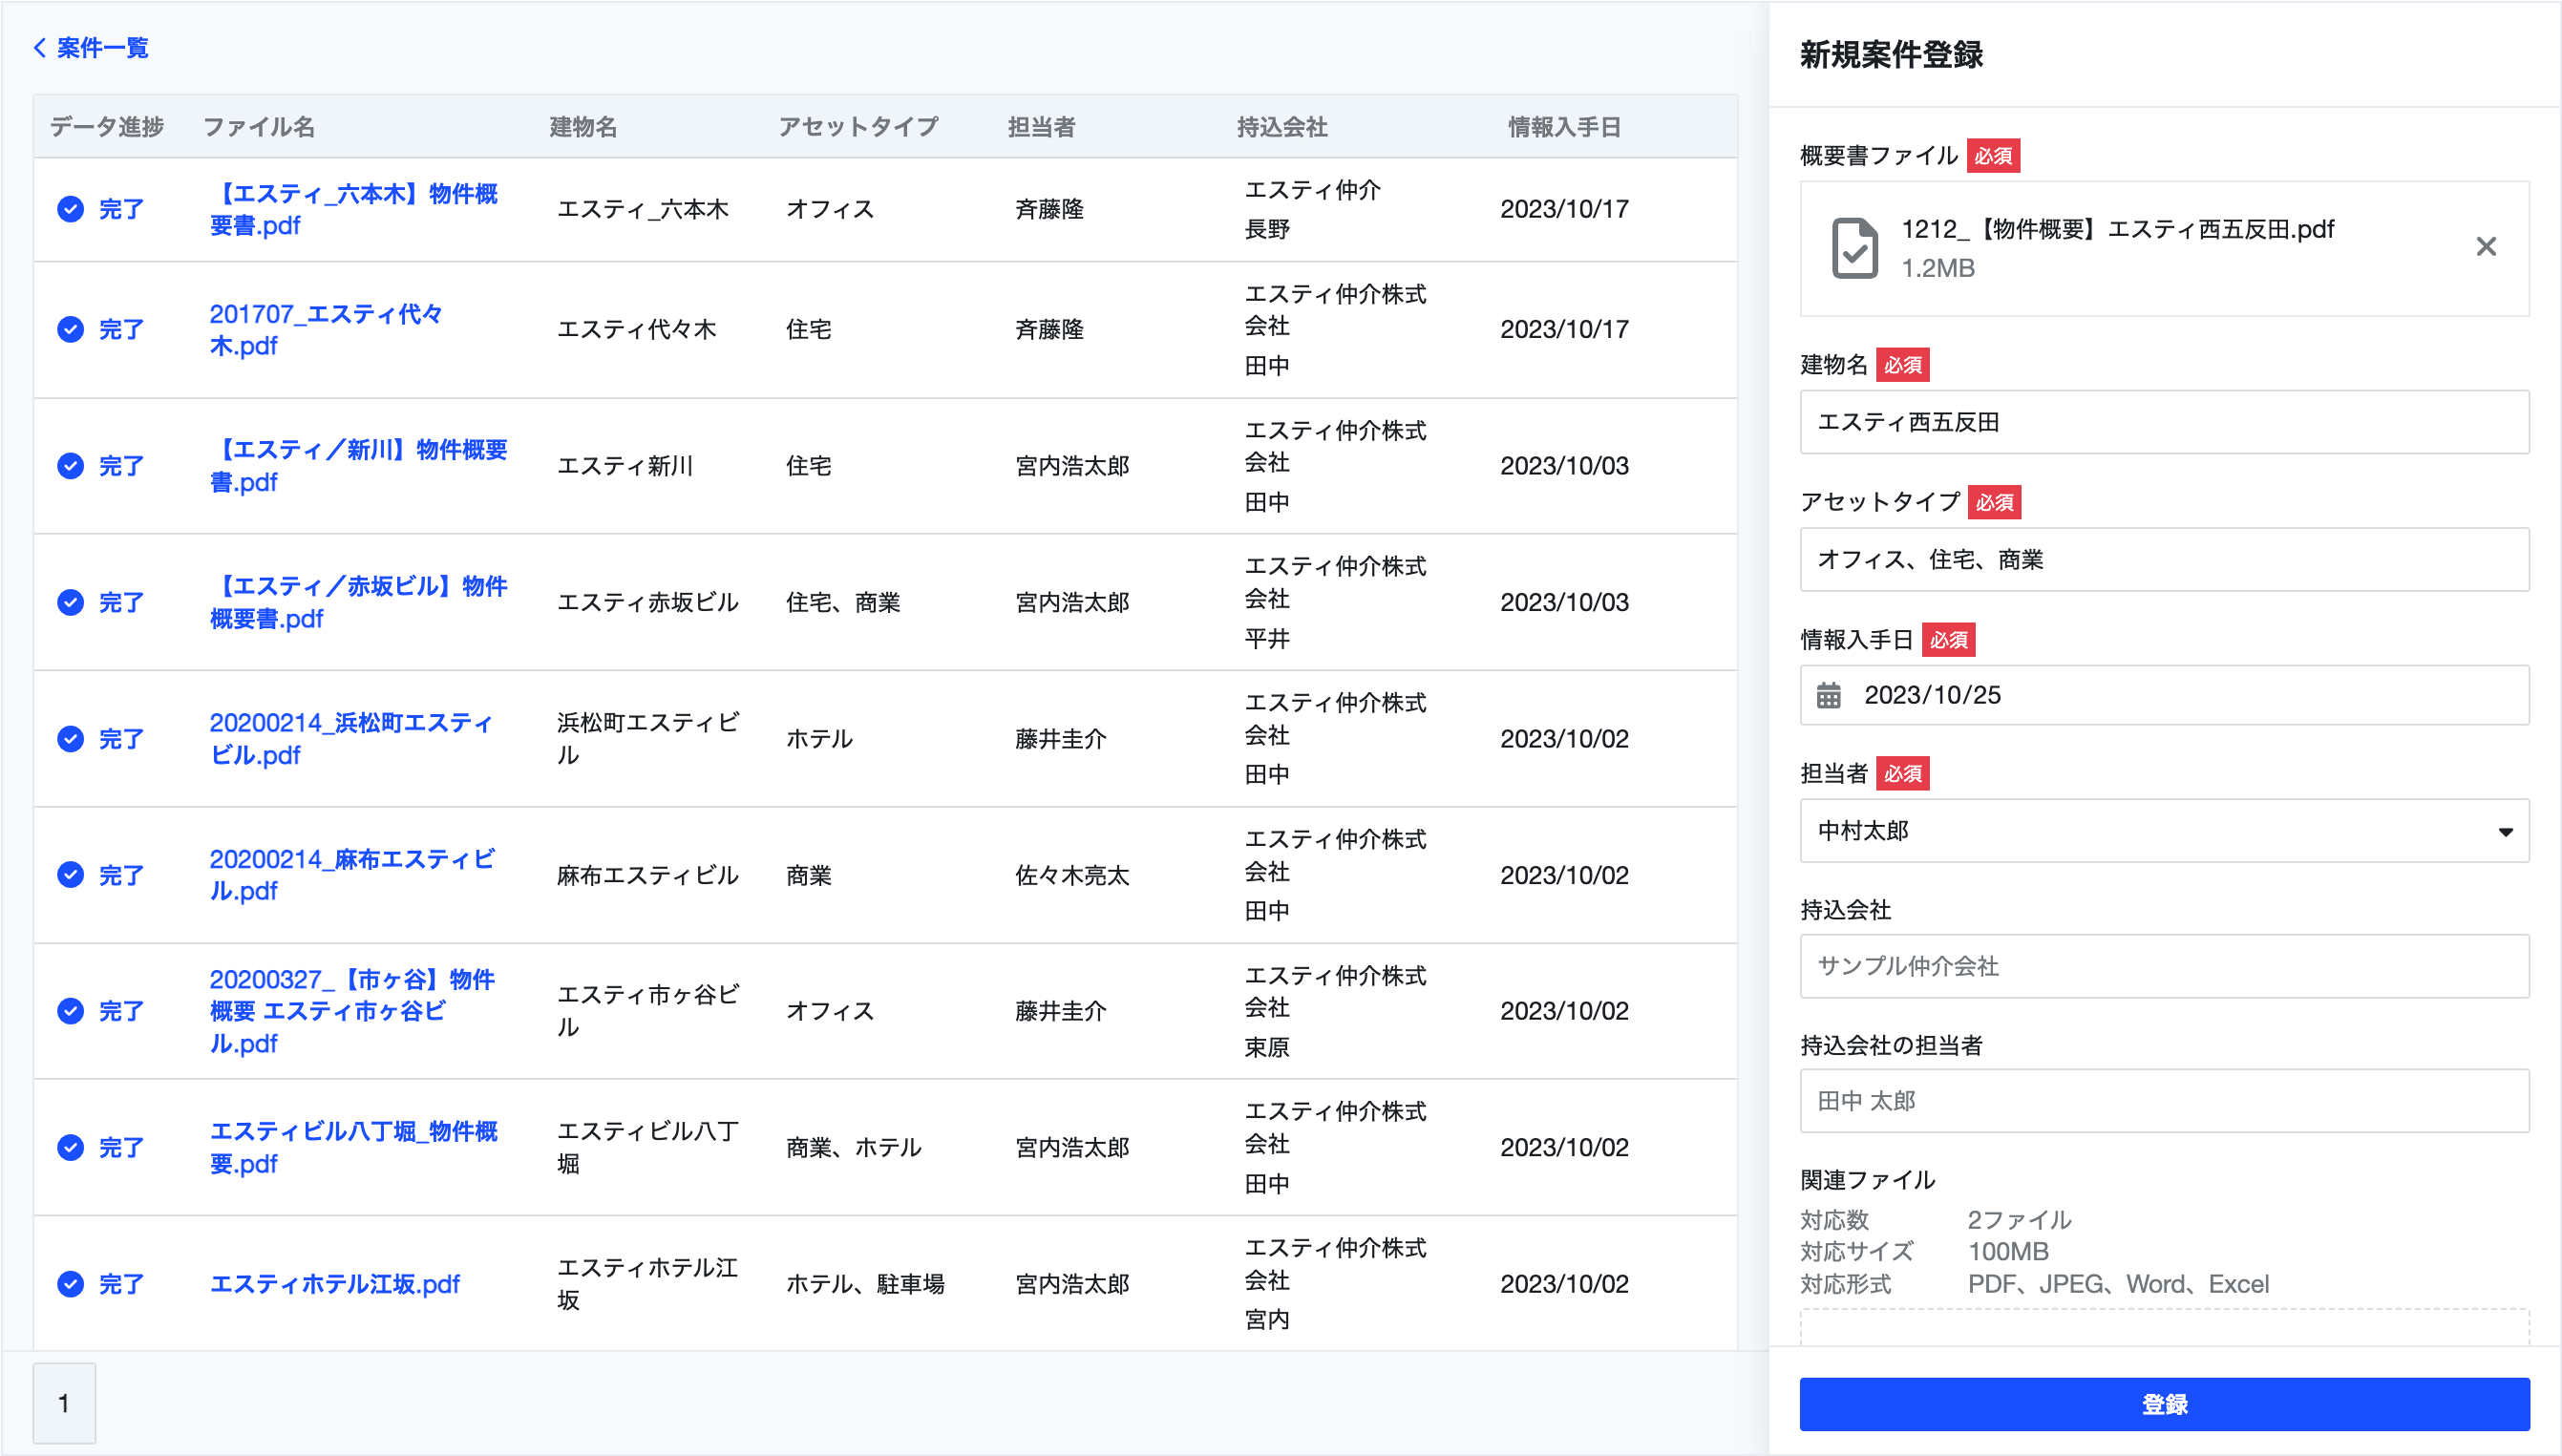The height and width of the screenshot is (1456, 2562).
Task: Remove the attached 西五反田 PDF with the X
Action: coord(2487,247)
